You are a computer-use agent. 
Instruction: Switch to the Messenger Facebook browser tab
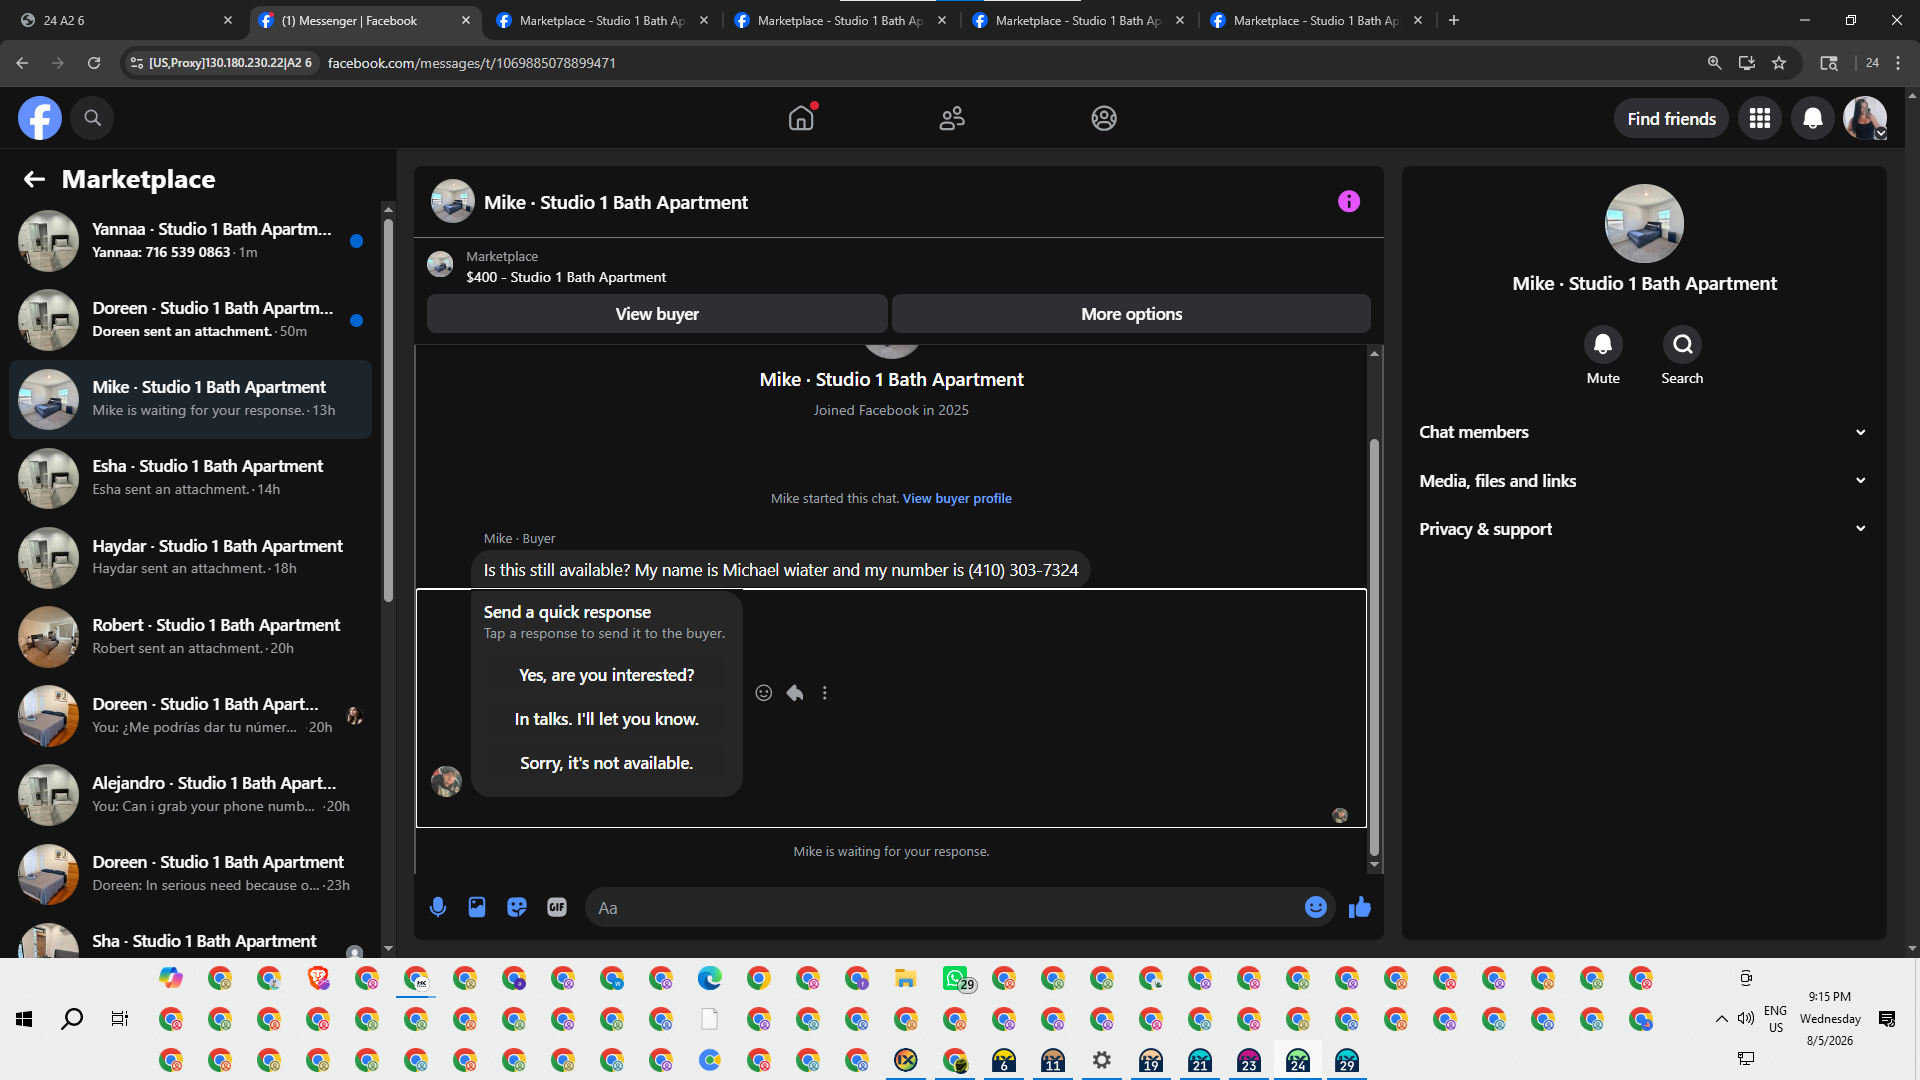364,20
